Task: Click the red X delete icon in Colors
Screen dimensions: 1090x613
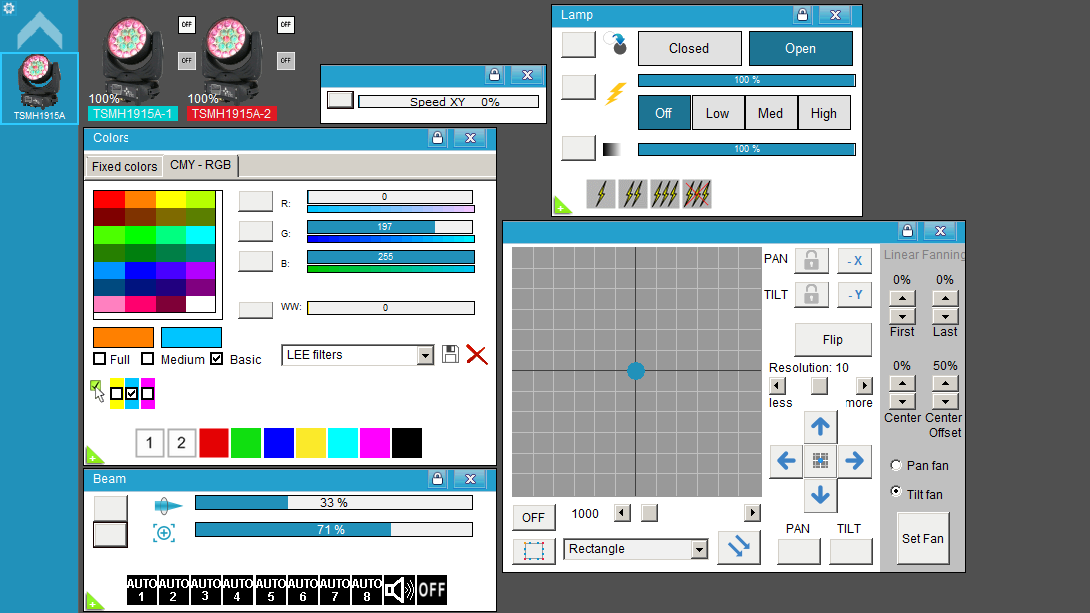Action: click(x=477, y=354)
